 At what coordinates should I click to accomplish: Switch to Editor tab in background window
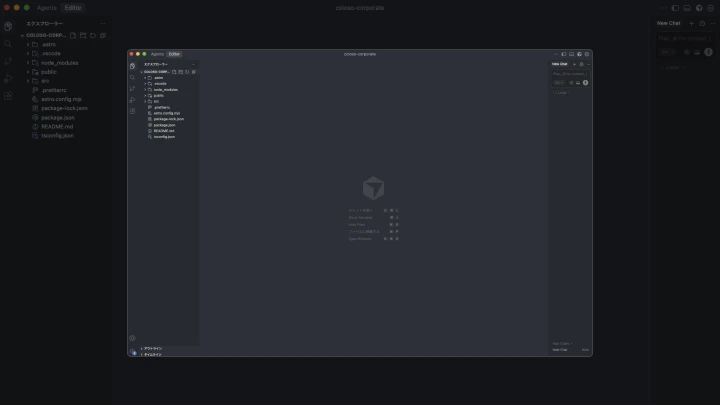point(73,8)
